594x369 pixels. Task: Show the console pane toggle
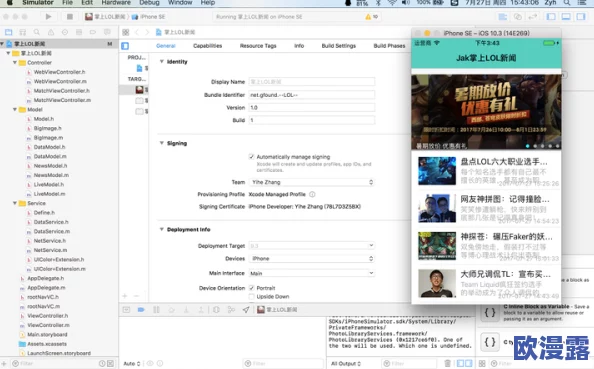click(468, 363)
